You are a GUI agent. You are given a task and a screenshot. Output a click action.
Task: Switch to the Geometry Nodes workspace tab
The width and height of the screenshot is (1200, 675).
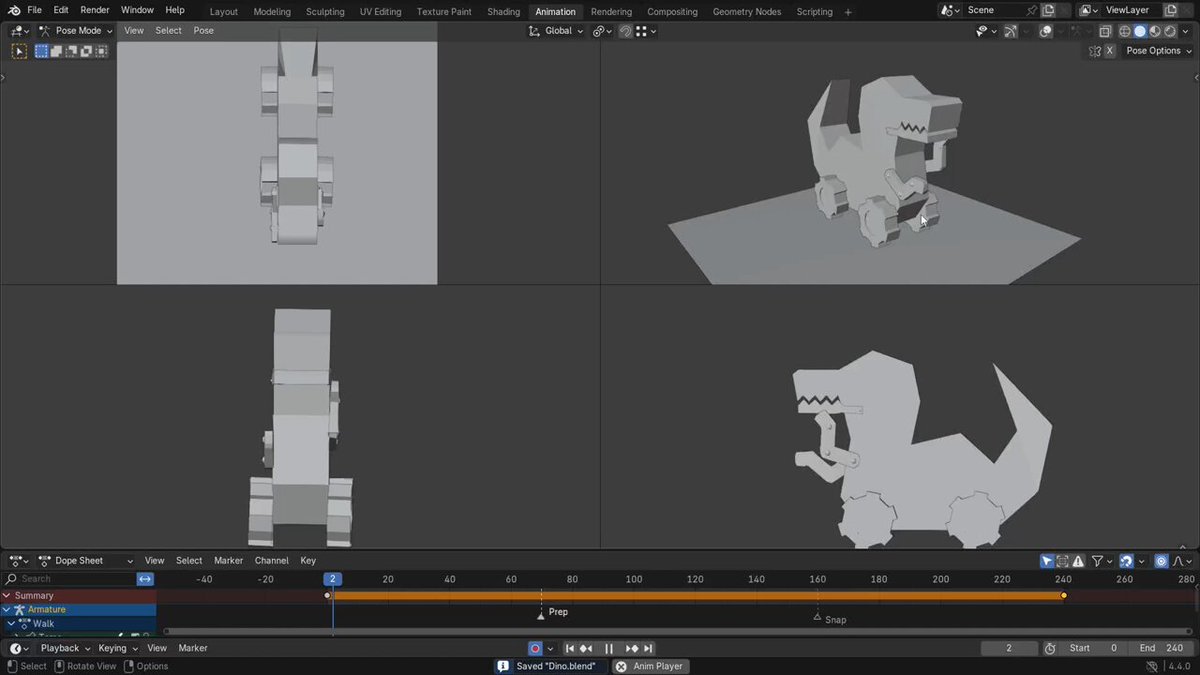(x=747, y=12)
